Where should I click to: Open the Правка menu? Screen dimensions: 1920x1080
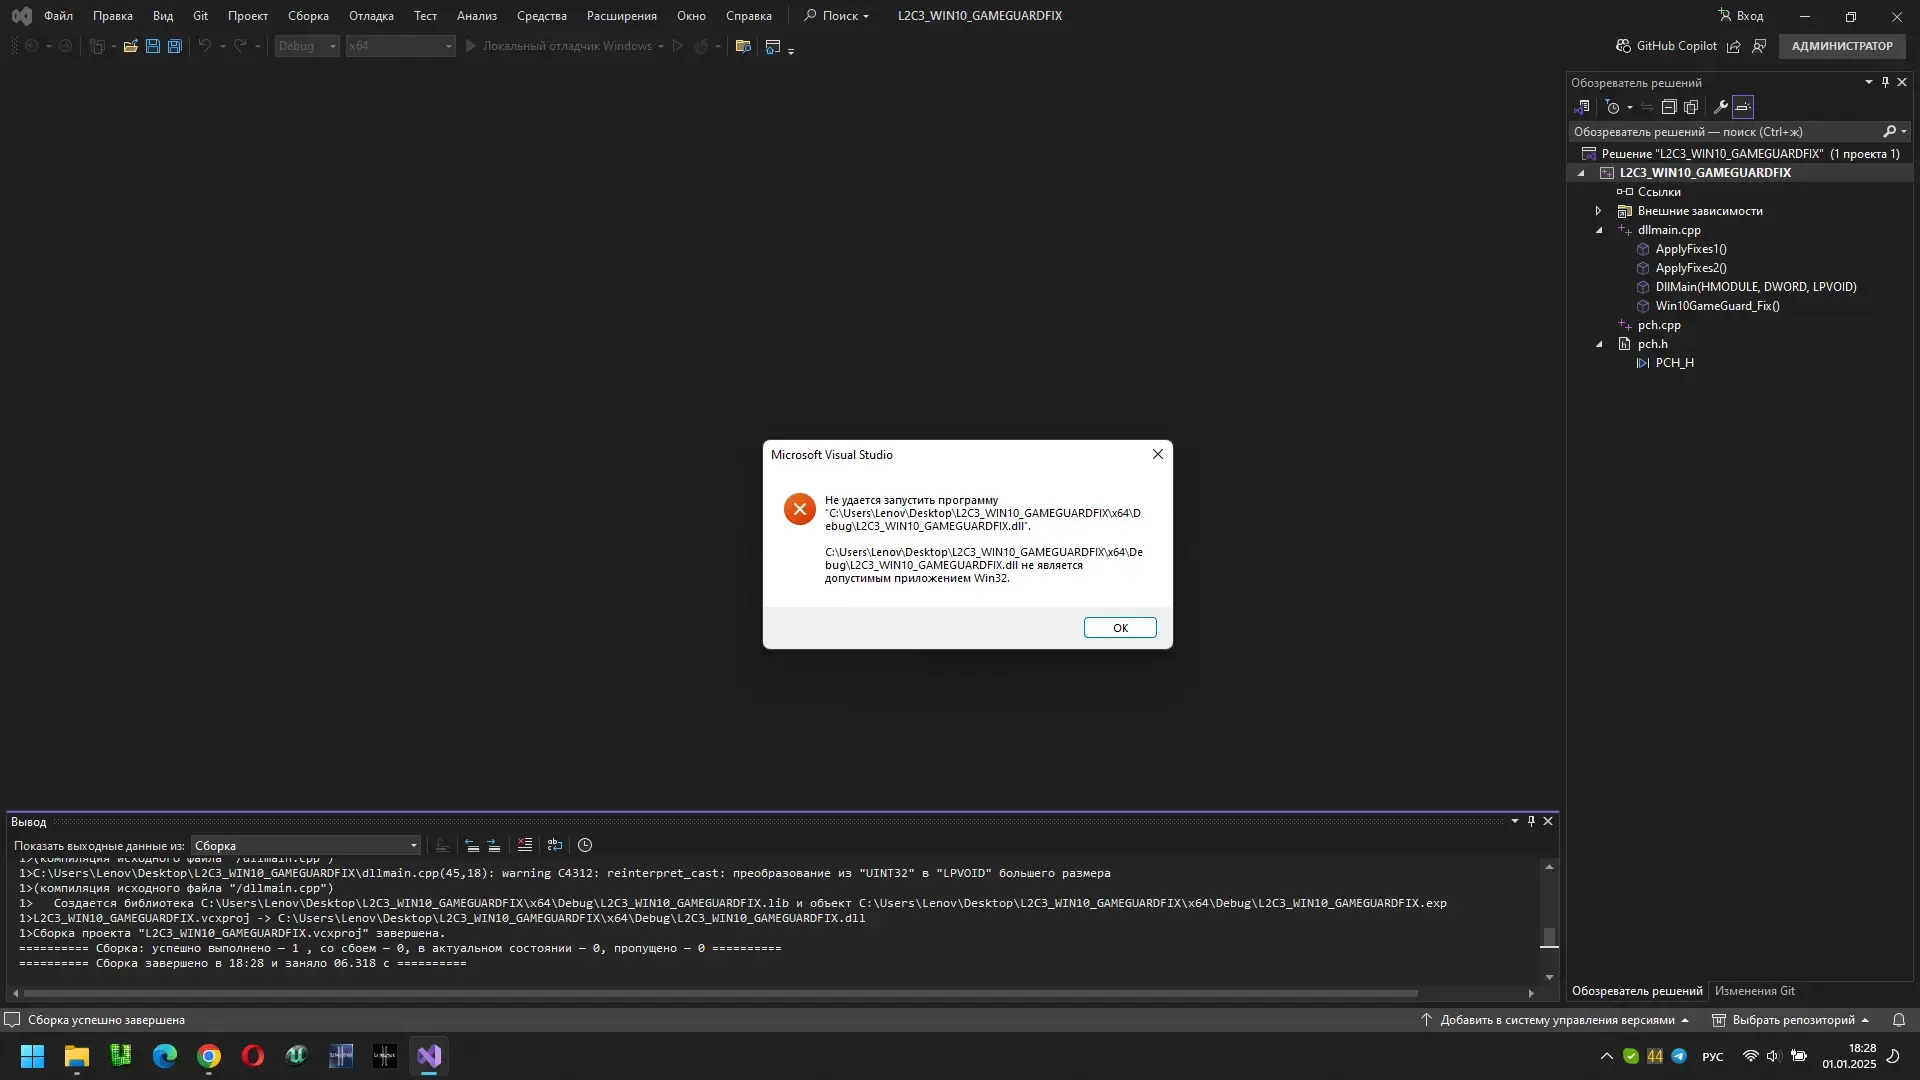[x=113, y=16]
